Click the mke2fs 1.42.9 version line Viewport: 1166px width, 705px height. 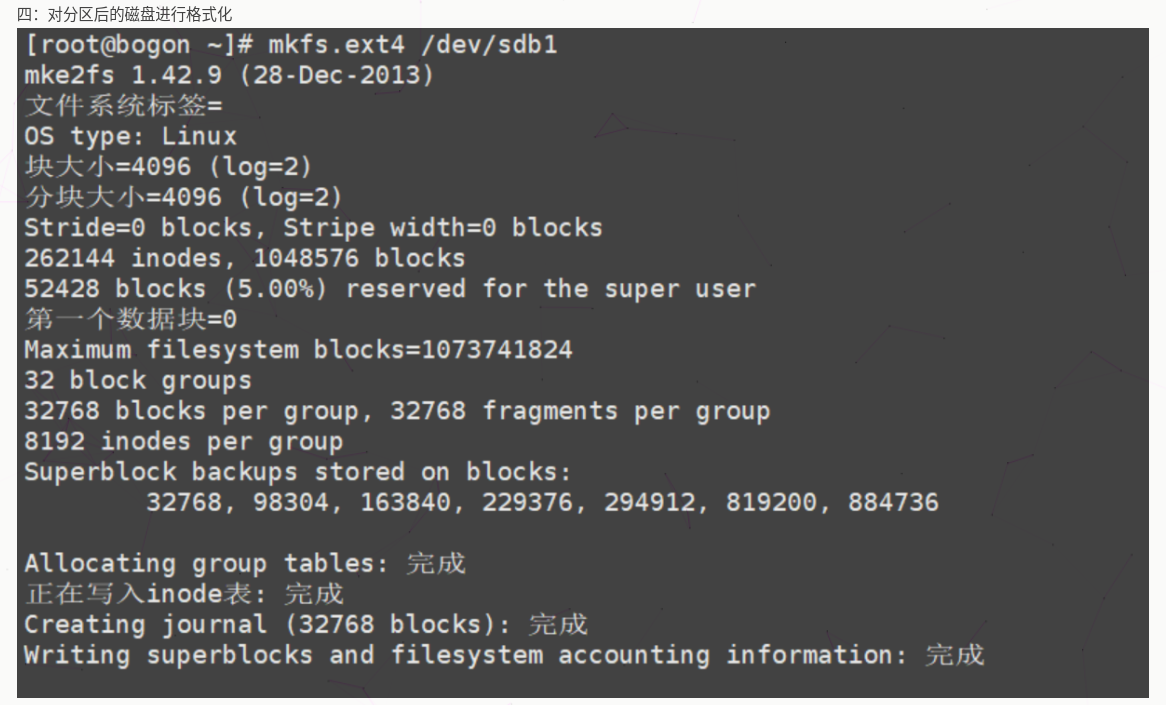click(x=229, y=75)
